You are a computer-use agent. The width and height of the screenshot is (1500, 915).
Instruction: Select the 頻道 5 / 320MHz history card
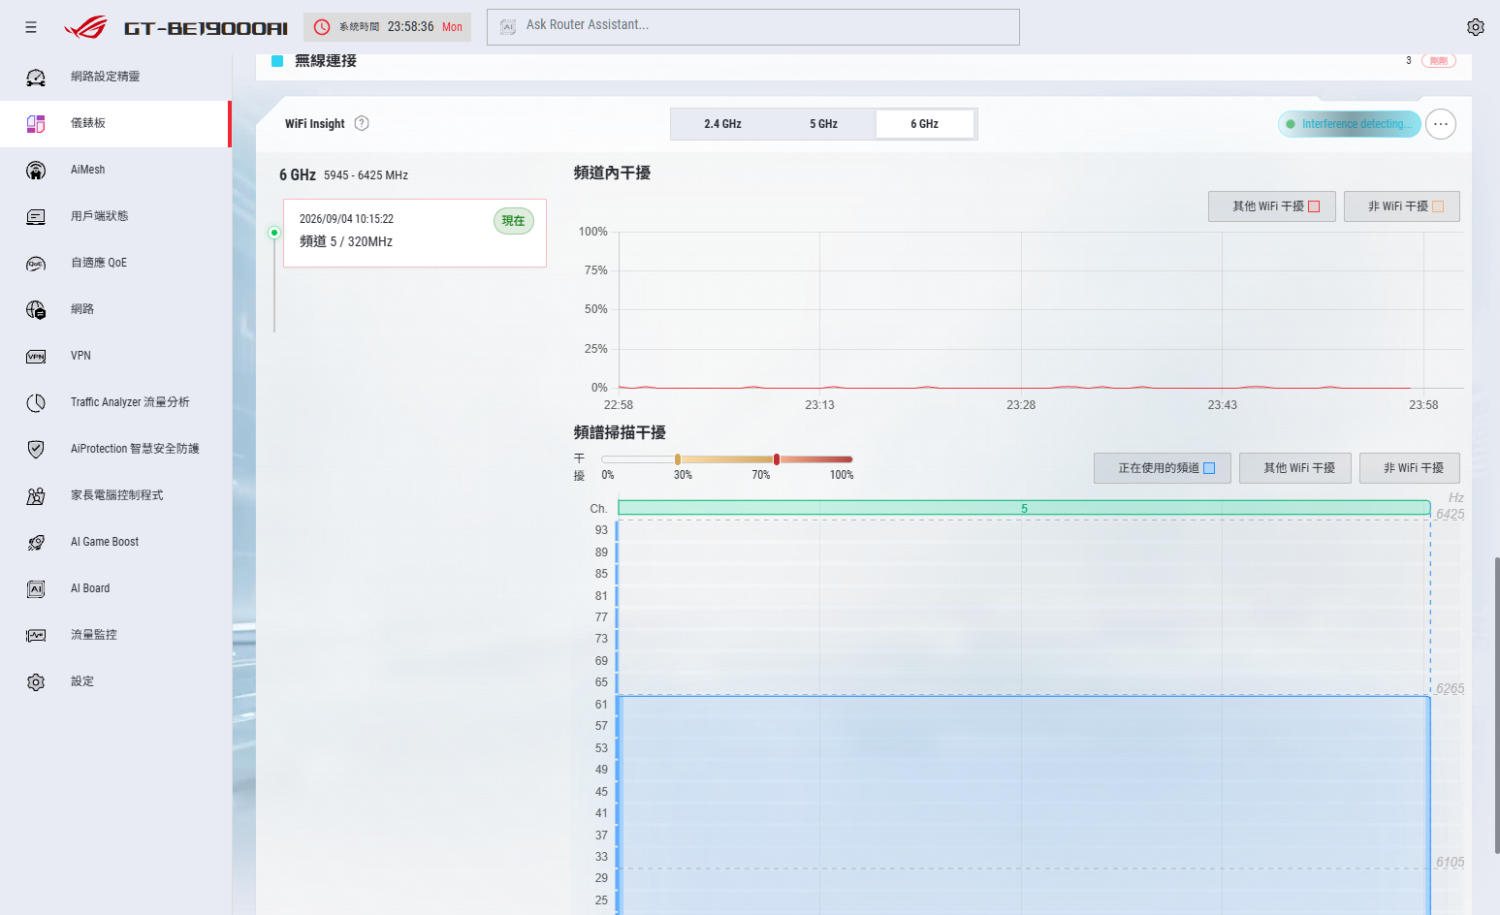[x=415, y=233]
